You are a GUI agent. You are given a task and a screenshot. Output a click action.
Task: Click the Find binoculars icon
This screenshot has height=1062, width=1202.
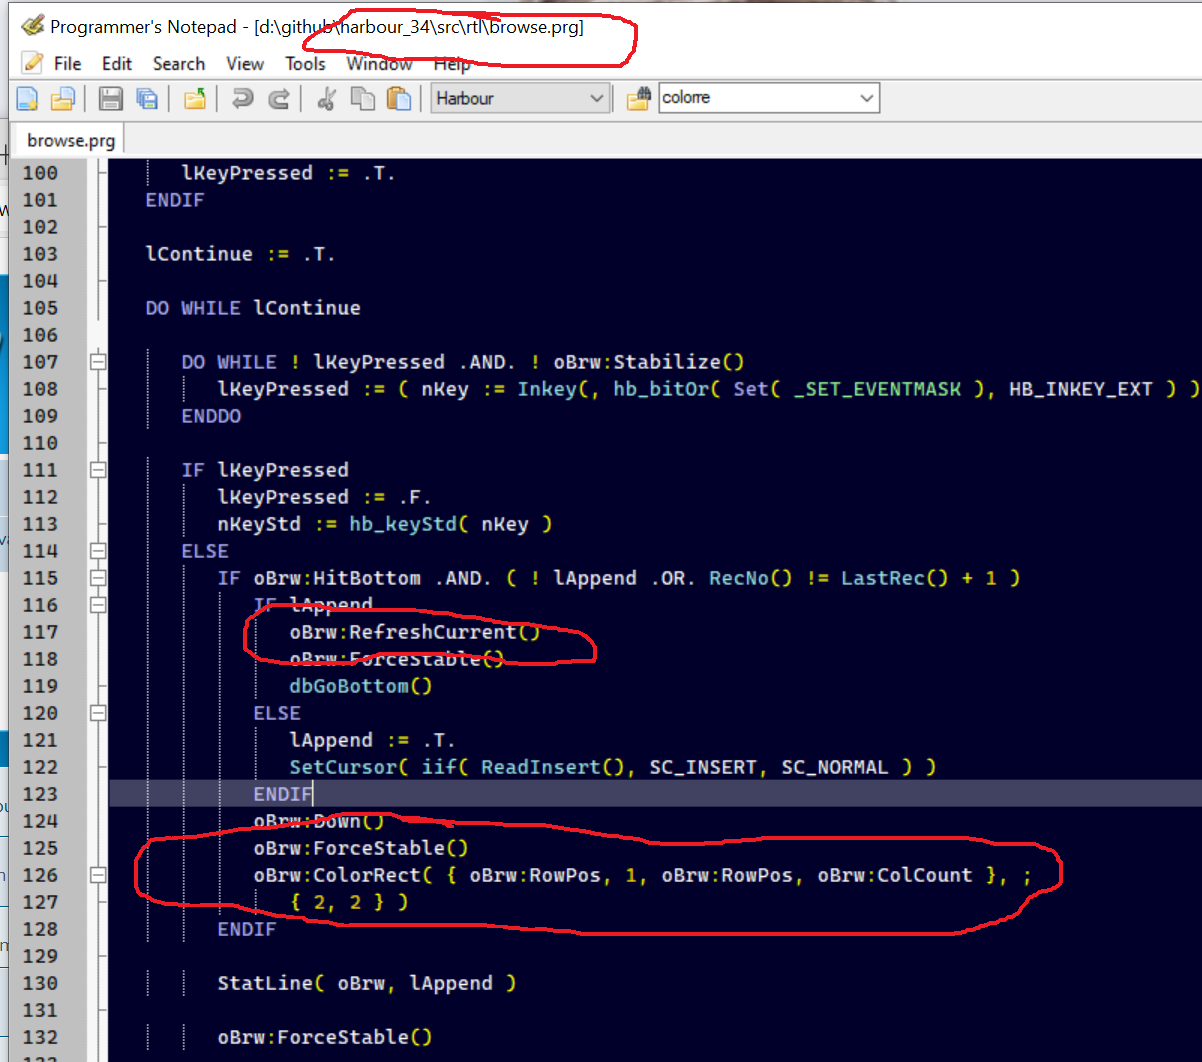tap(638, 98)
